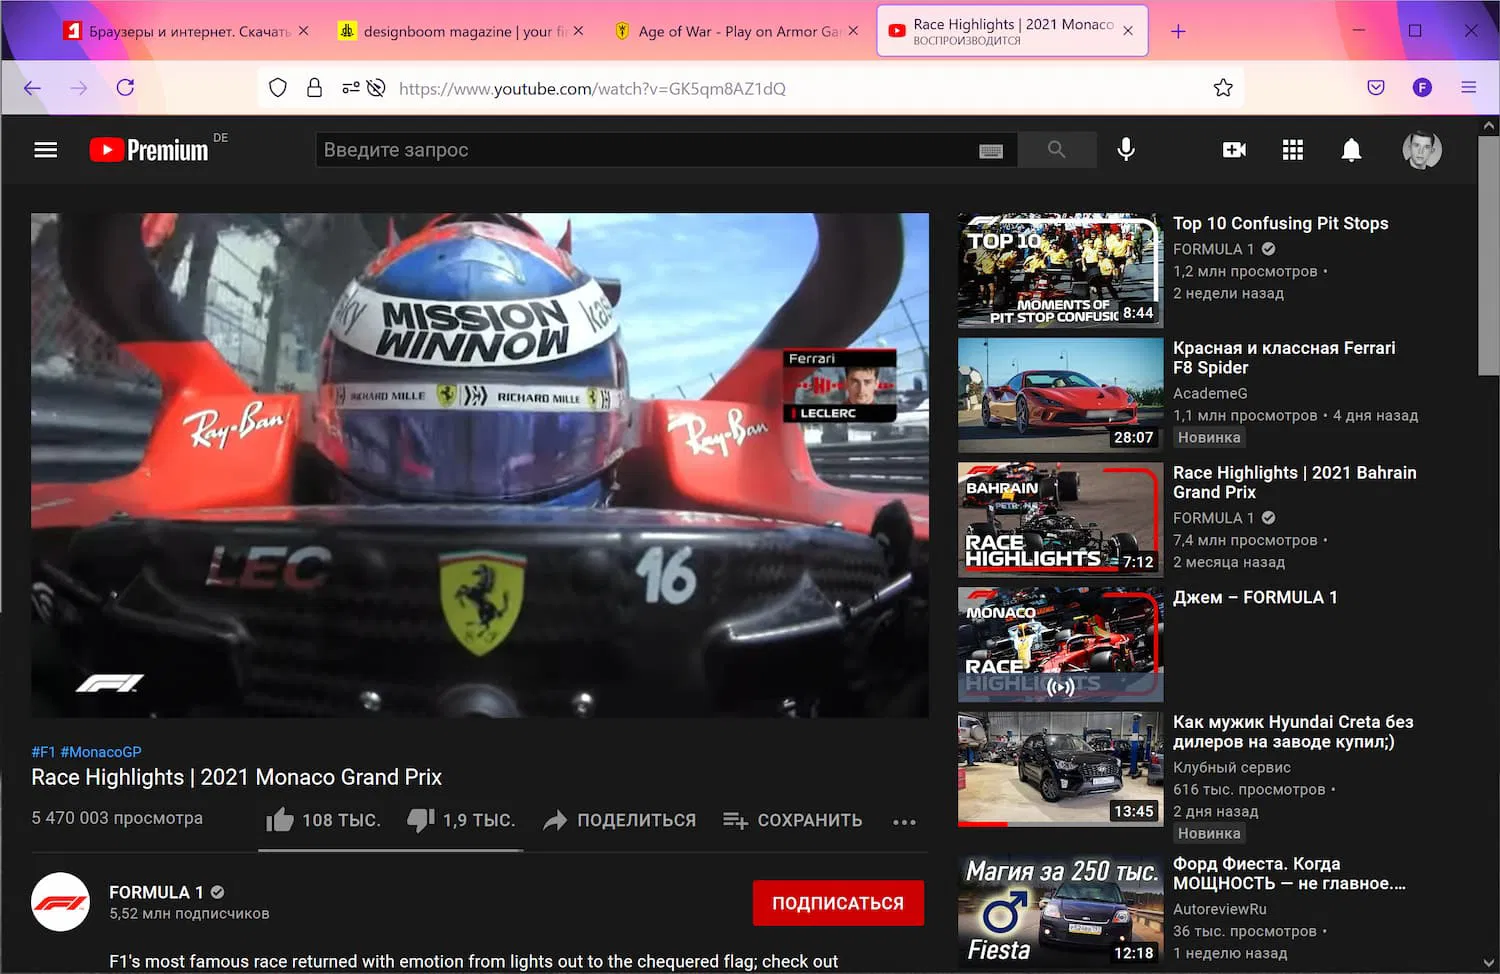Open a new browser tab

[x=1178, y=31]
